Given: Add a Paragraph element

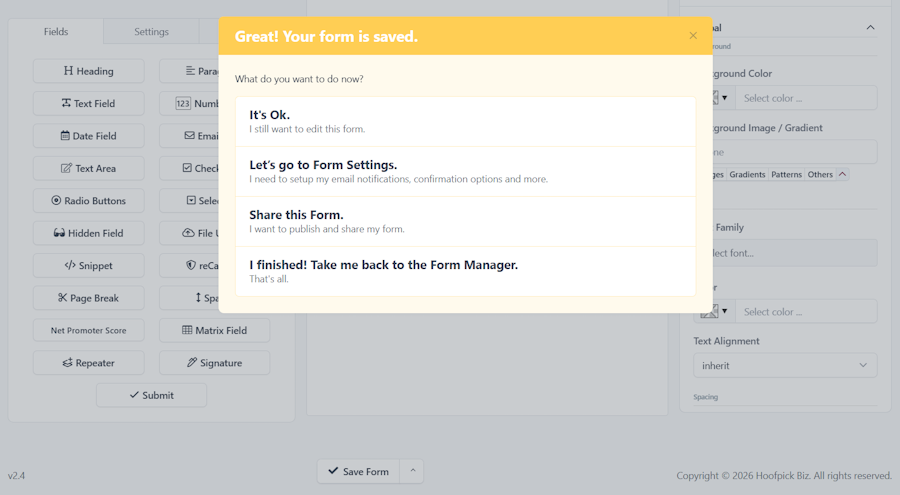Looking at the screenshot, I should 189,71.
